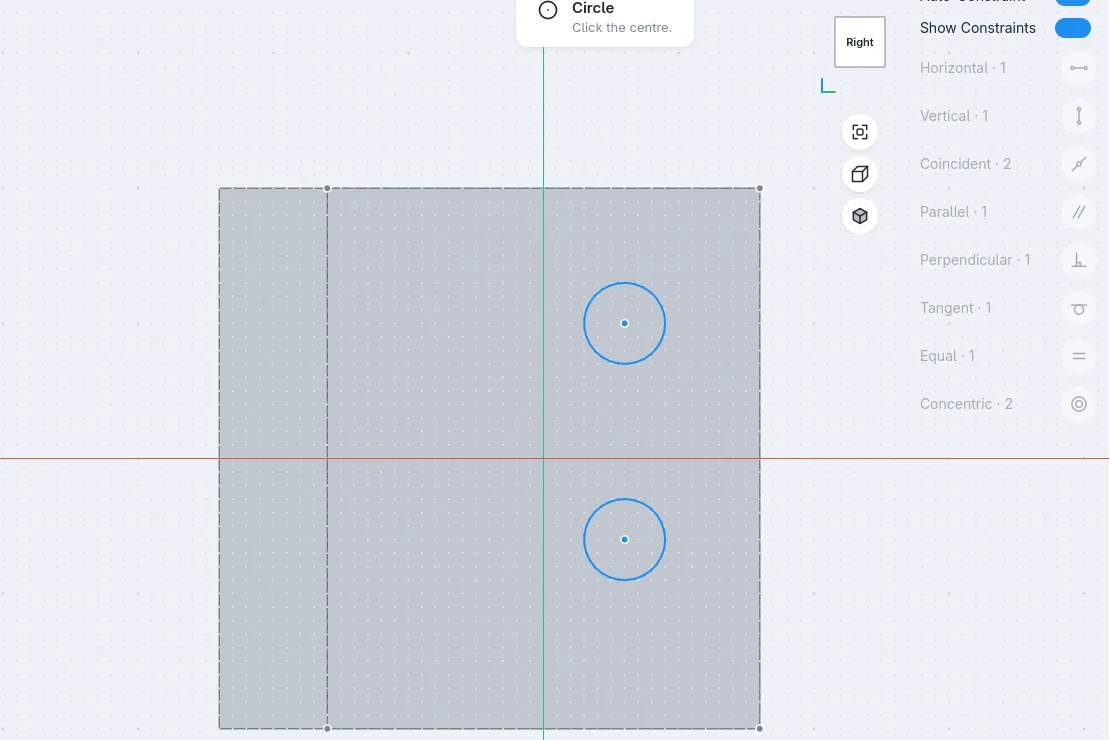Switch to wireframe box view icon
This screenshot has width=1110, height=740.
[x=859, y=174]
